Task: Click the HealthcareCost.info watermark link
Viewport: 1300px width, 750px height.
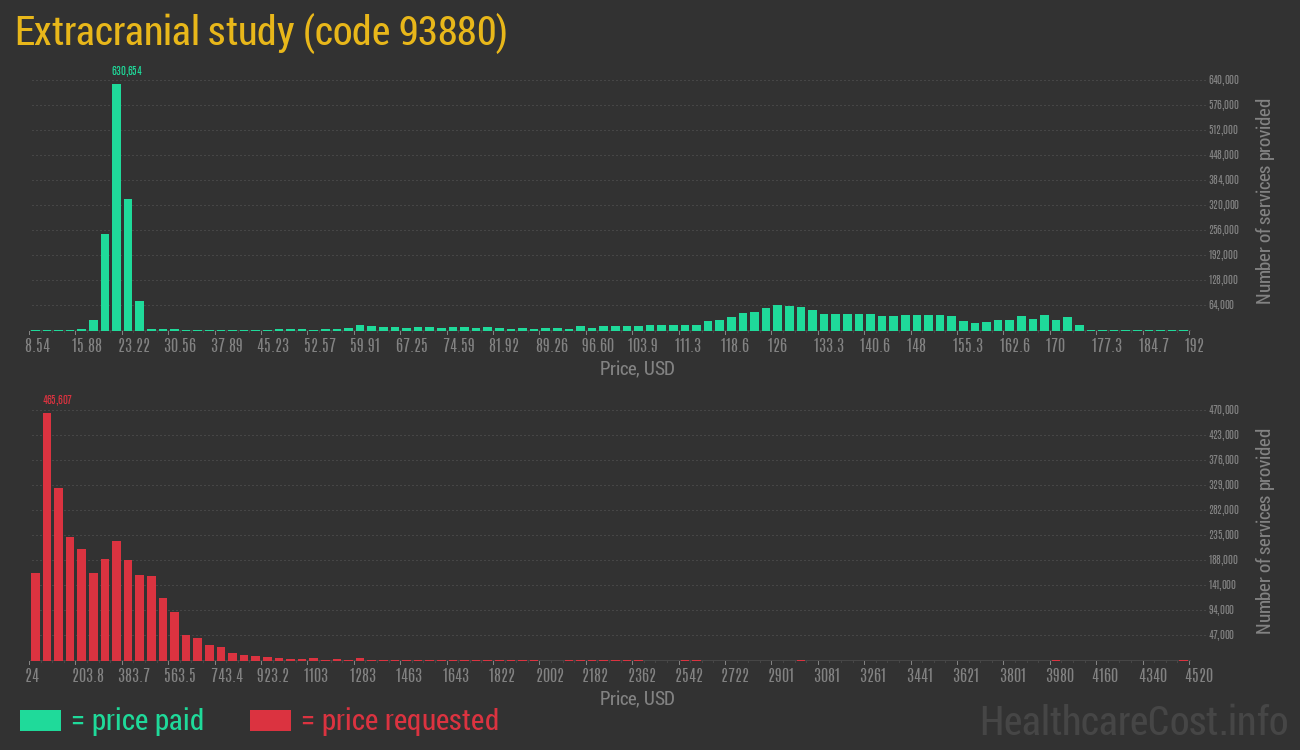Action: click(1133, 720)
